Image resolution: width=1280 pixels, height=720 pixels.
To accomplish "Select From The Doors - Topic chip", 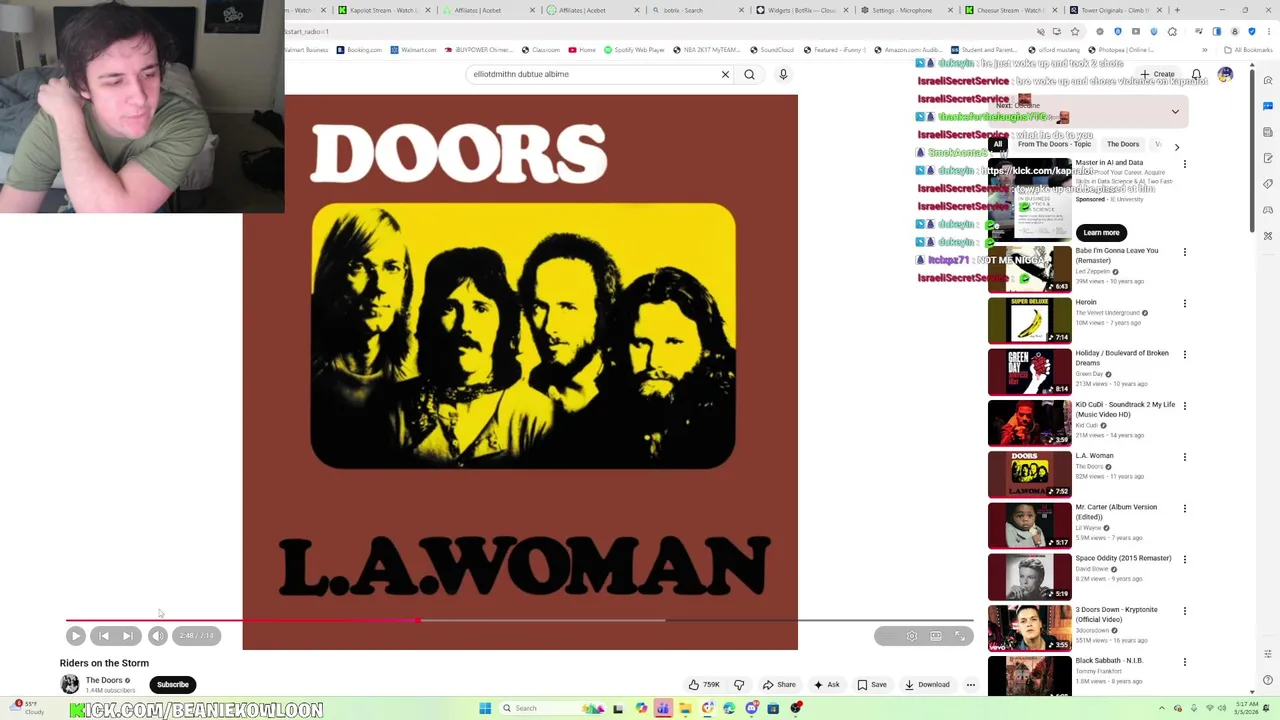I will [x=1054, y=144].
